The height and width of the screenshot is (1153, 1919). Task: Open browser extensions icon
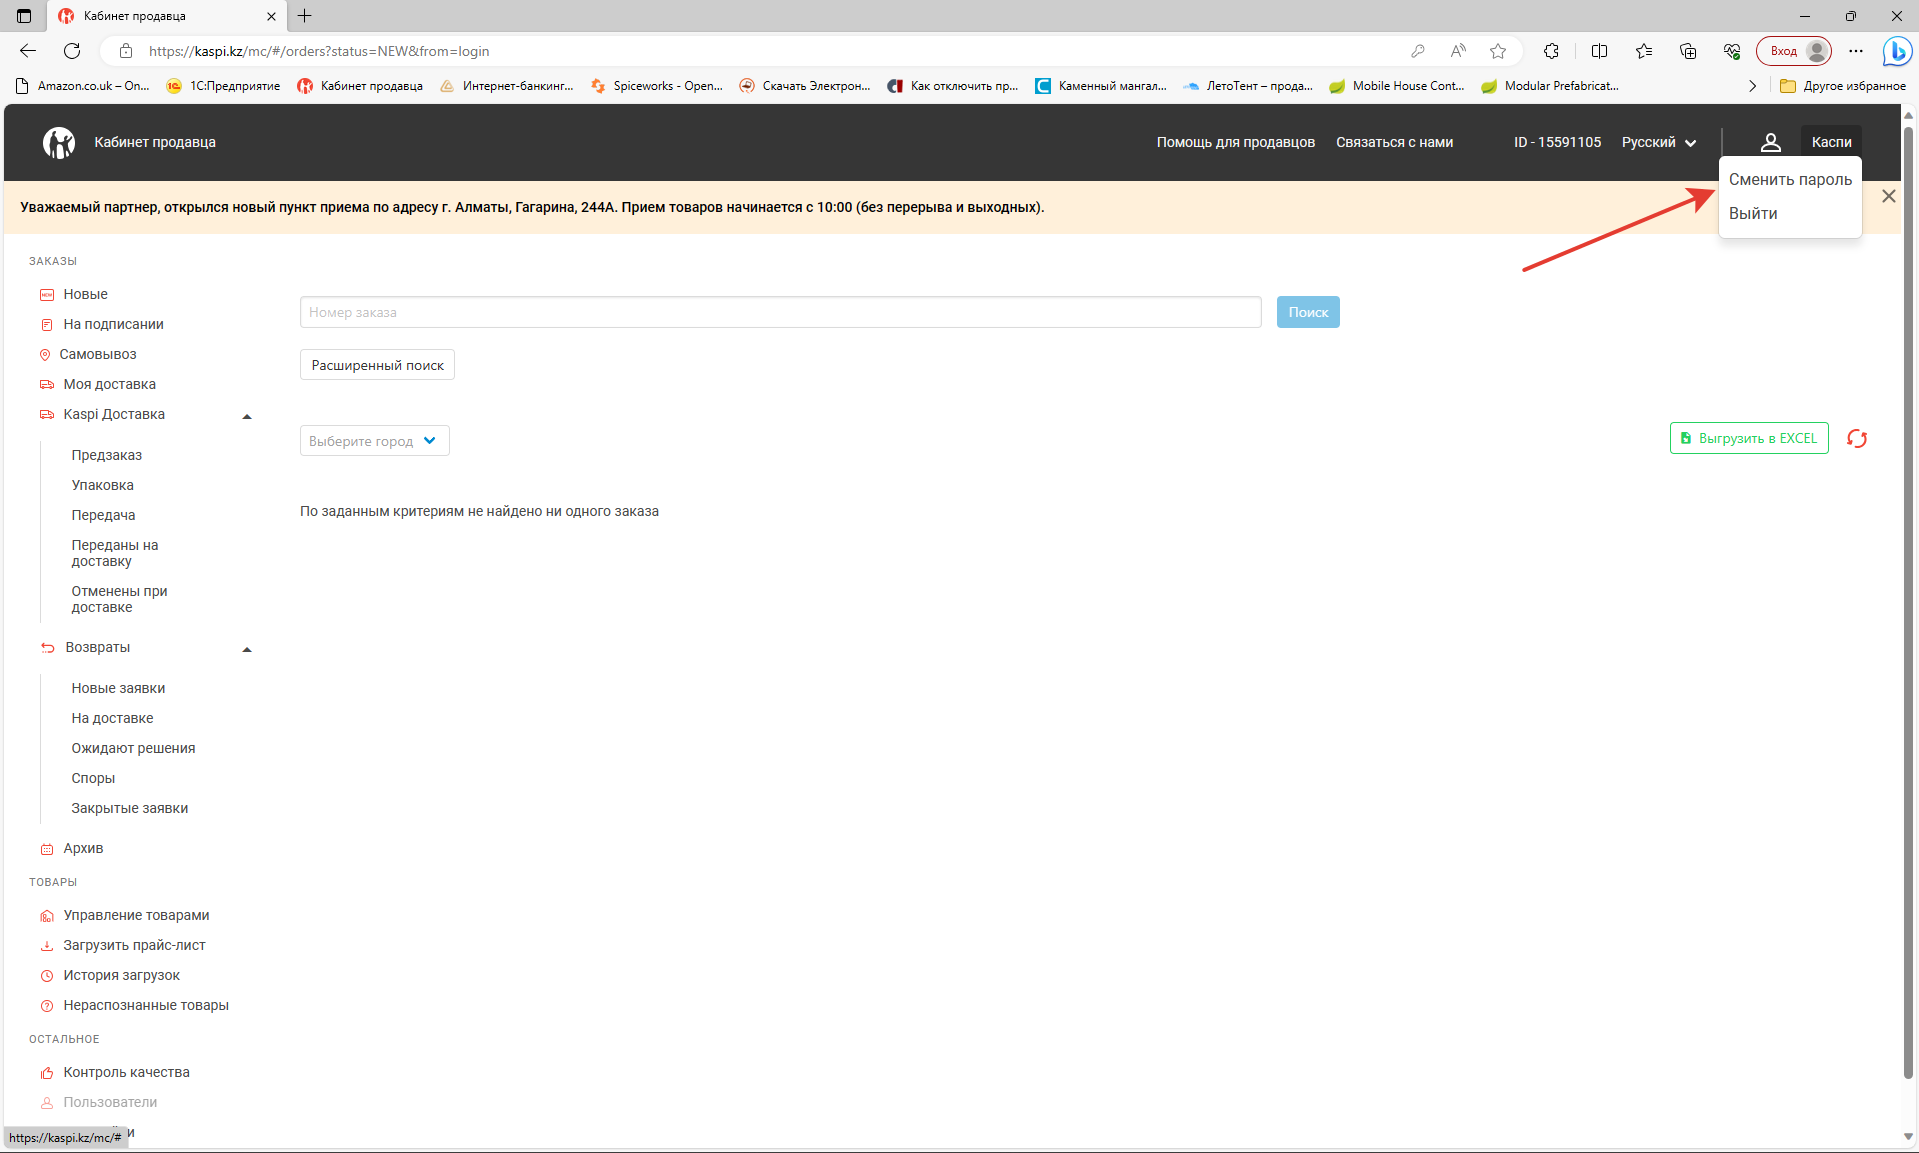pyautogui.click(x=1551, y=51)
